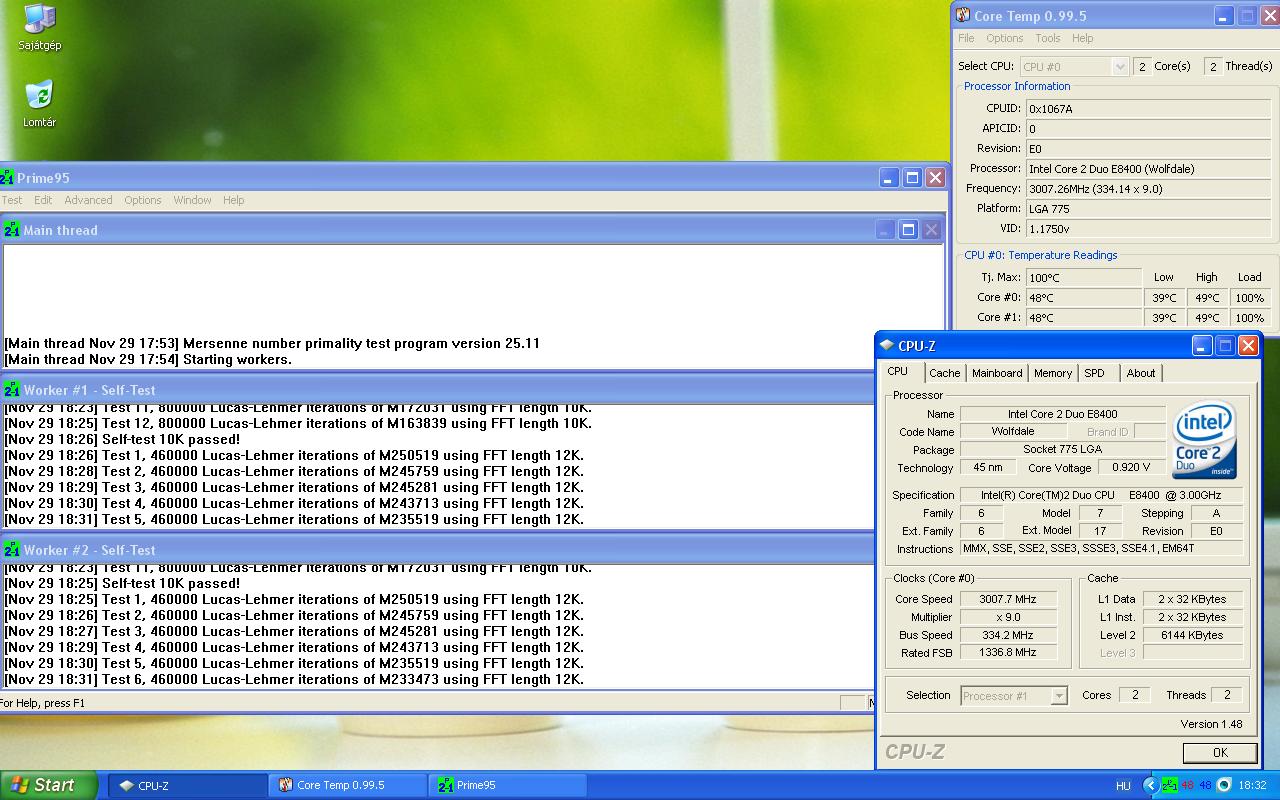The image size is (1280, 800).
Task: Click the VID field 1.1750v
Action: tap(1150, 228)
